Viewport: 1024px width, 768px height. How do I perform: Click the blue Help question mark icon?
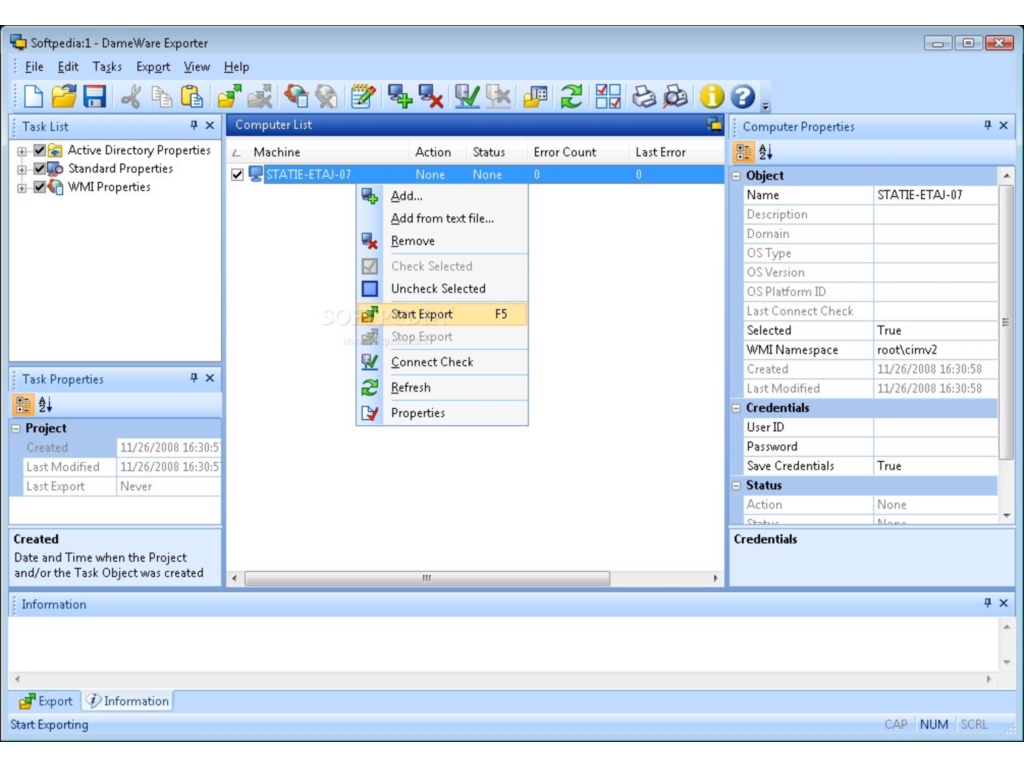(743, 97)
